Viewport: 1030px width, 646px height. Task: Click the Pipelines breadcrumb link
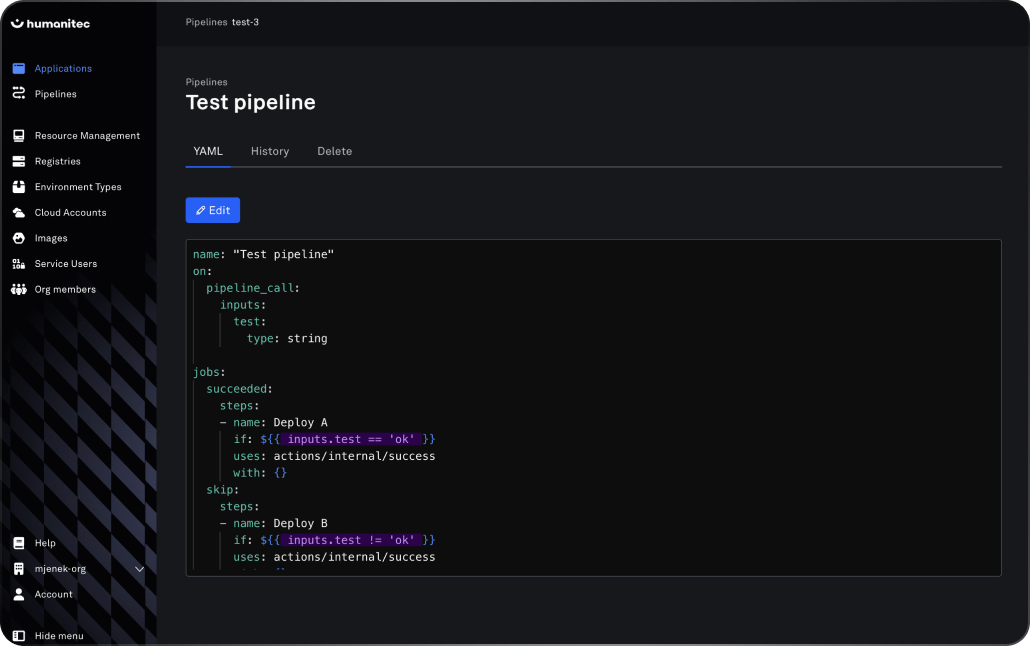[206, 21]
